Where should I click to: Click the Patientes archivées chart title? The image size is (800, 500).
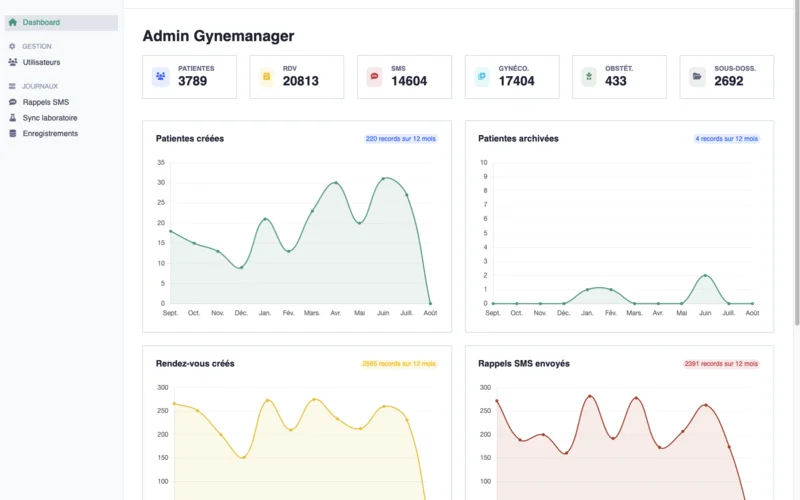coord(518,139)
